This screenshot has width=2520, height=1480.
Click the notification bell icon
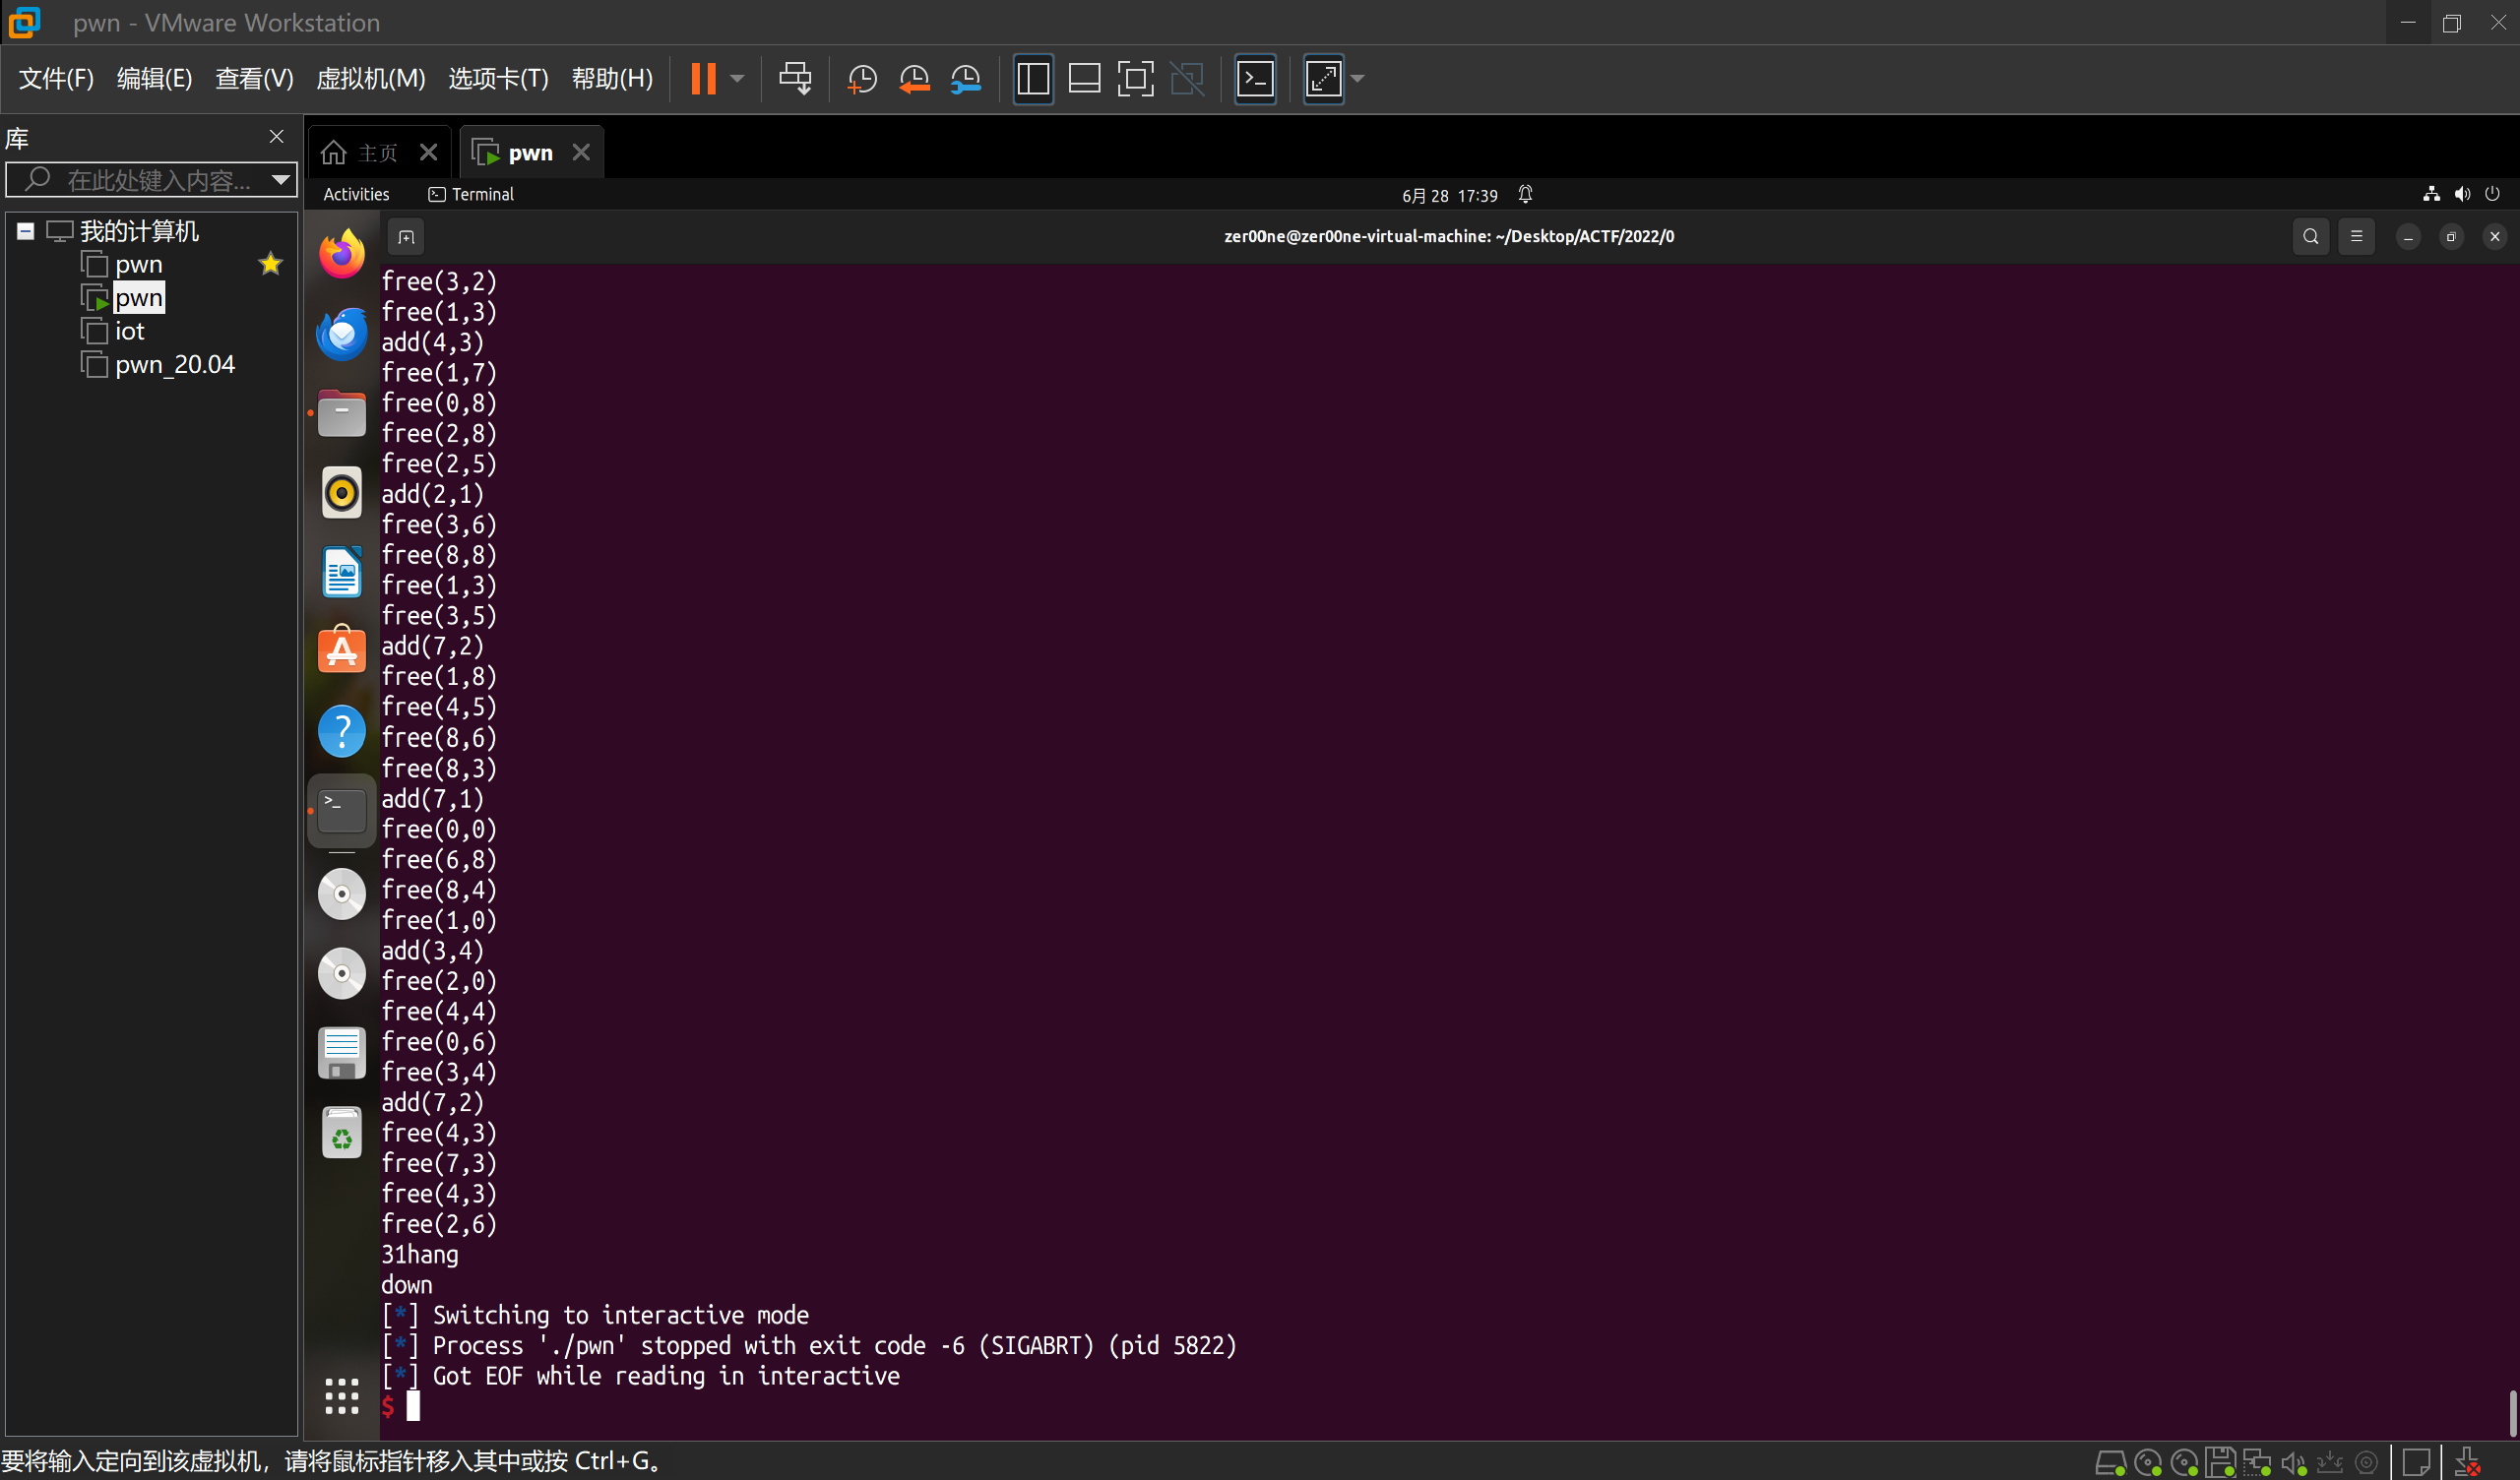click(x=1525, y=194)
